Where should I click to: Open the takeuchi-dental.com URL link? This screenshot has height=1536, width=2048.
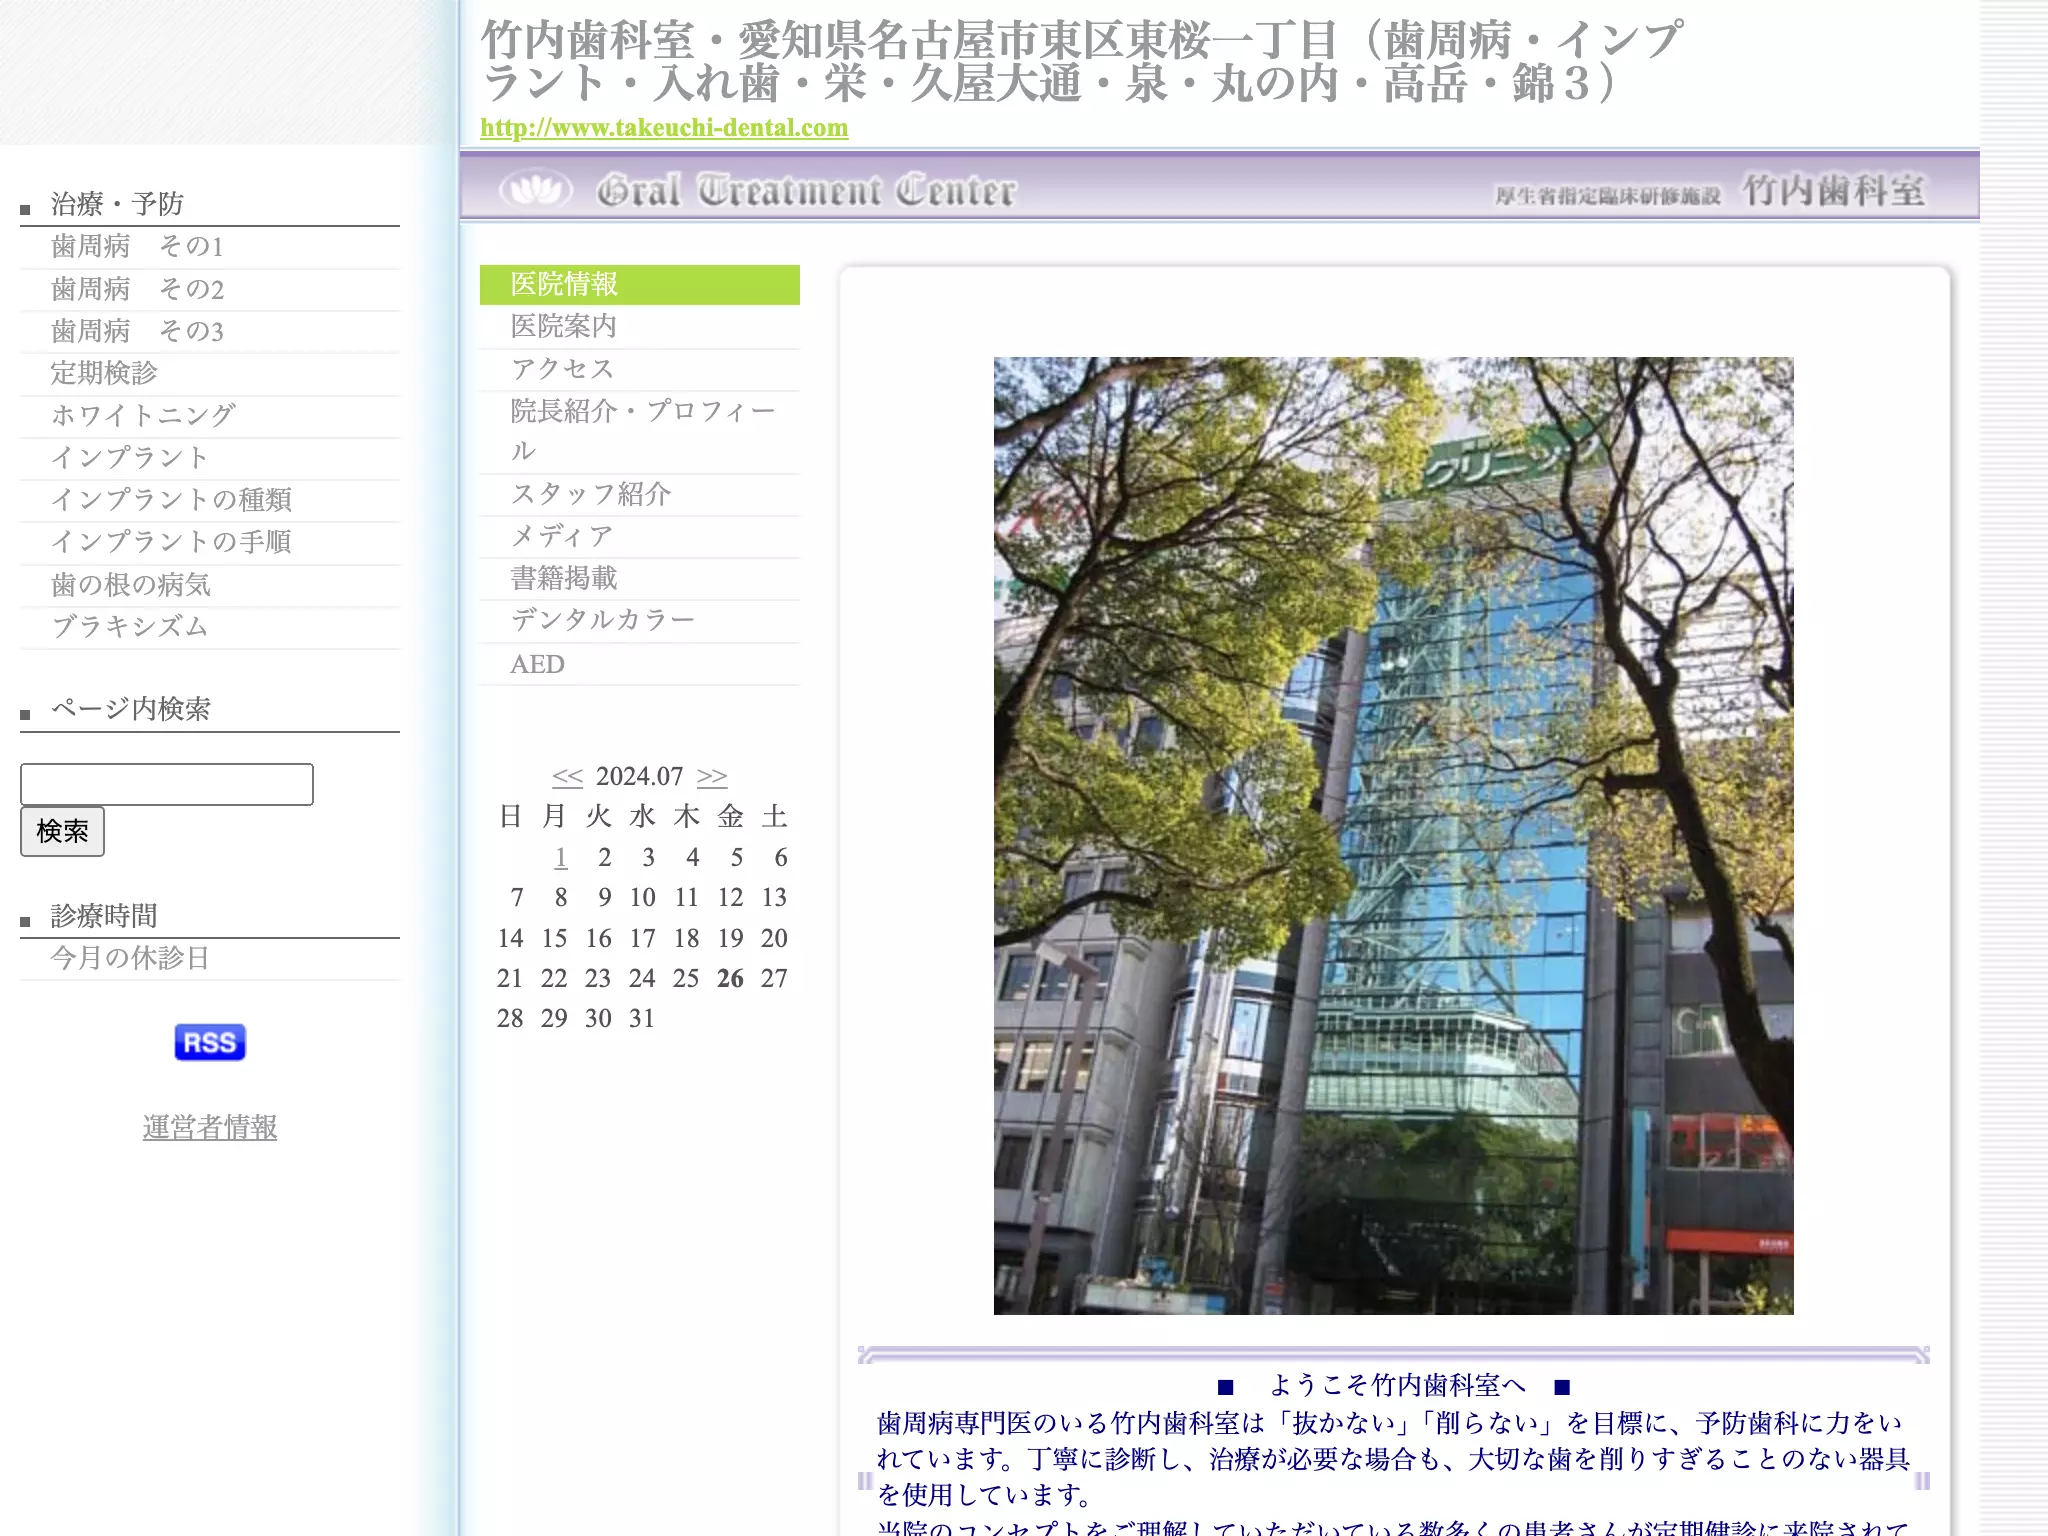664,128
